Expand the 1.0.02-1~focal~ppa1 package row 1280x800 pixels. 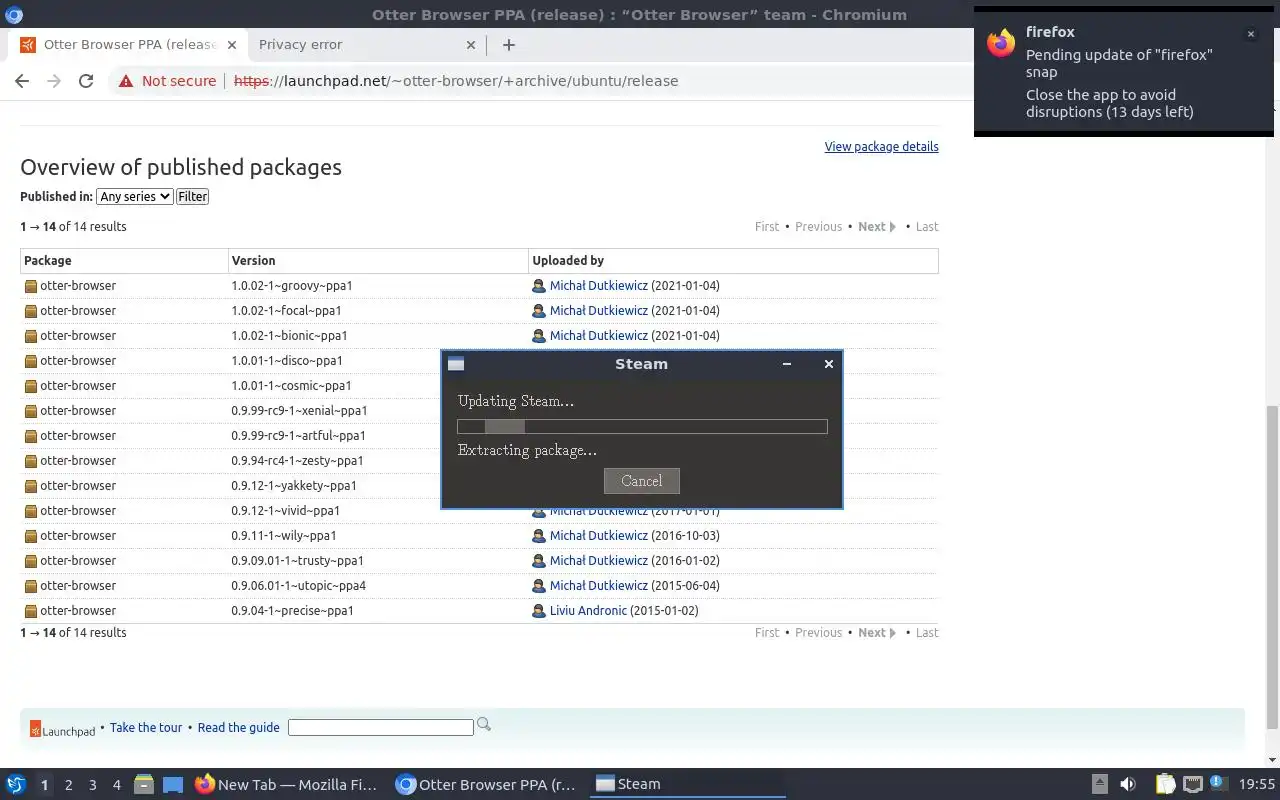(x=479, y=310)
